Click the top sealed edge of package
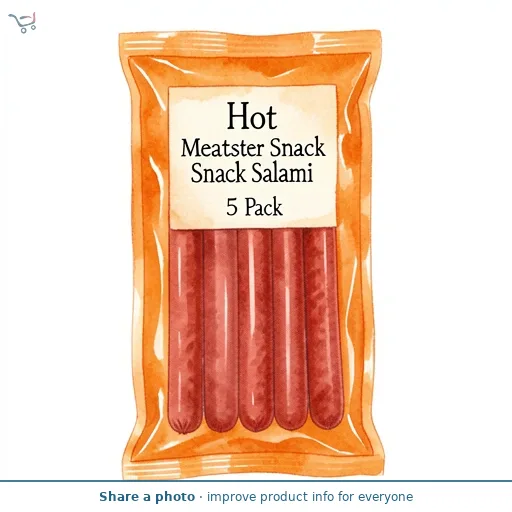 pyautogui.click(x=250, y=43)
